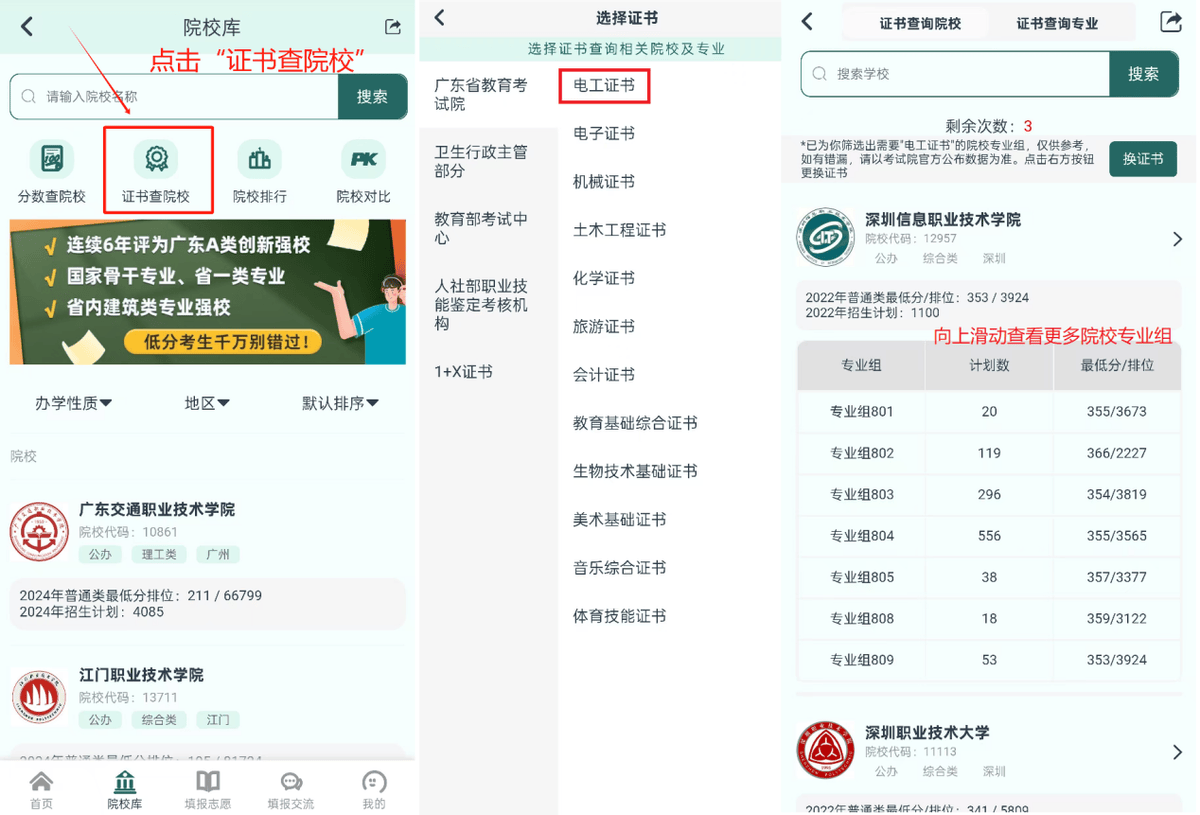Select 教育部考试中心 category
This screenshot has width=1200, height=815.
(x=488, y=228)
